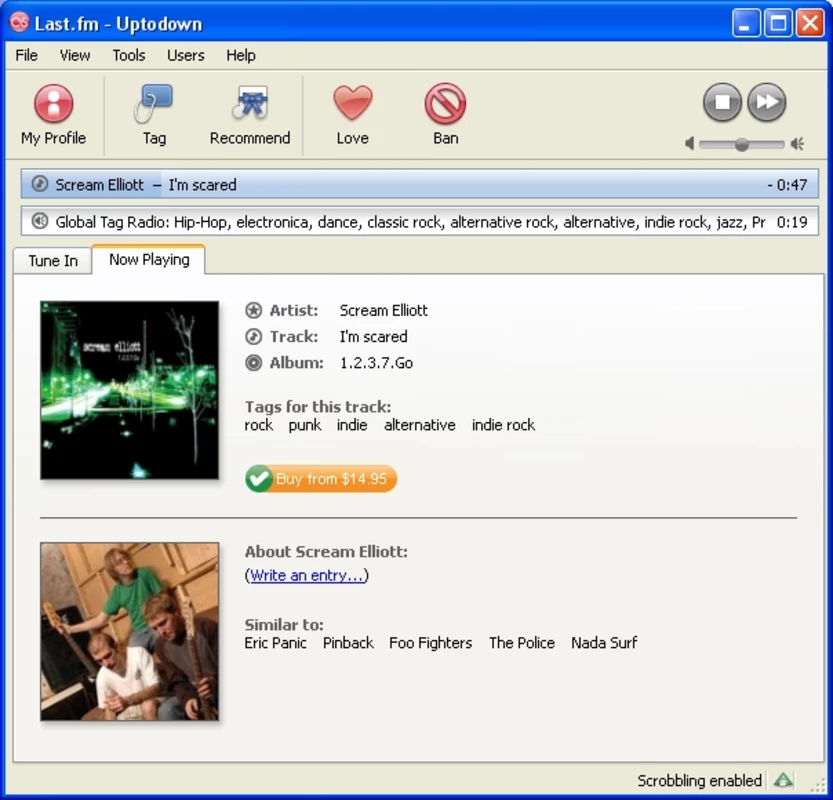Ban this track

click(445, 115)
